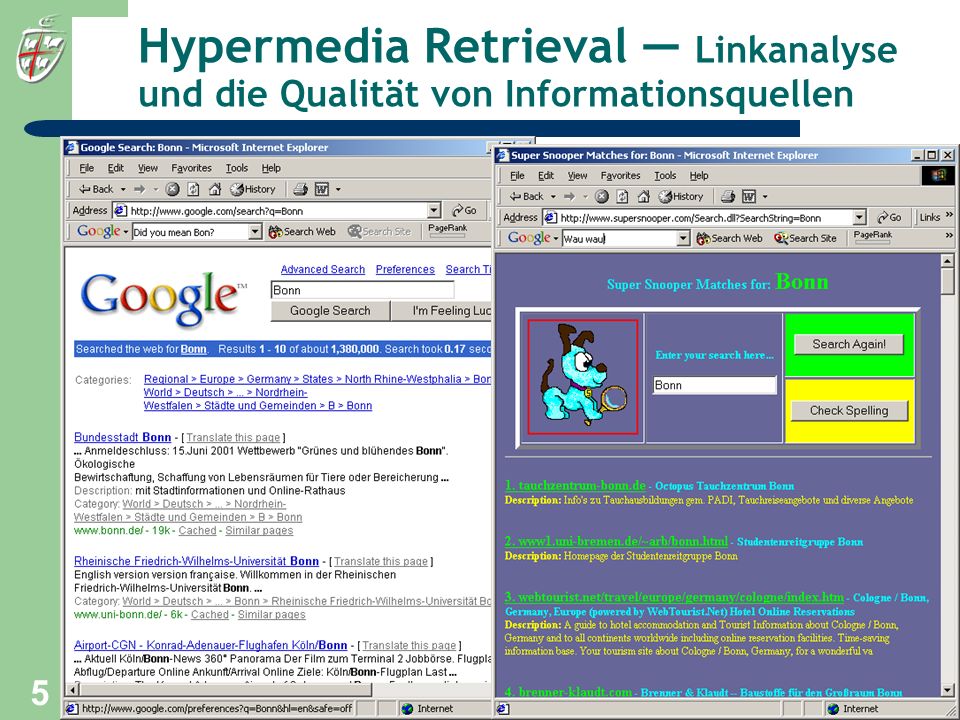Open Rheinische Friedrich-Wilhelms-Universität Bonn result
The image size is (960, 720).
(x=197, y=561)
